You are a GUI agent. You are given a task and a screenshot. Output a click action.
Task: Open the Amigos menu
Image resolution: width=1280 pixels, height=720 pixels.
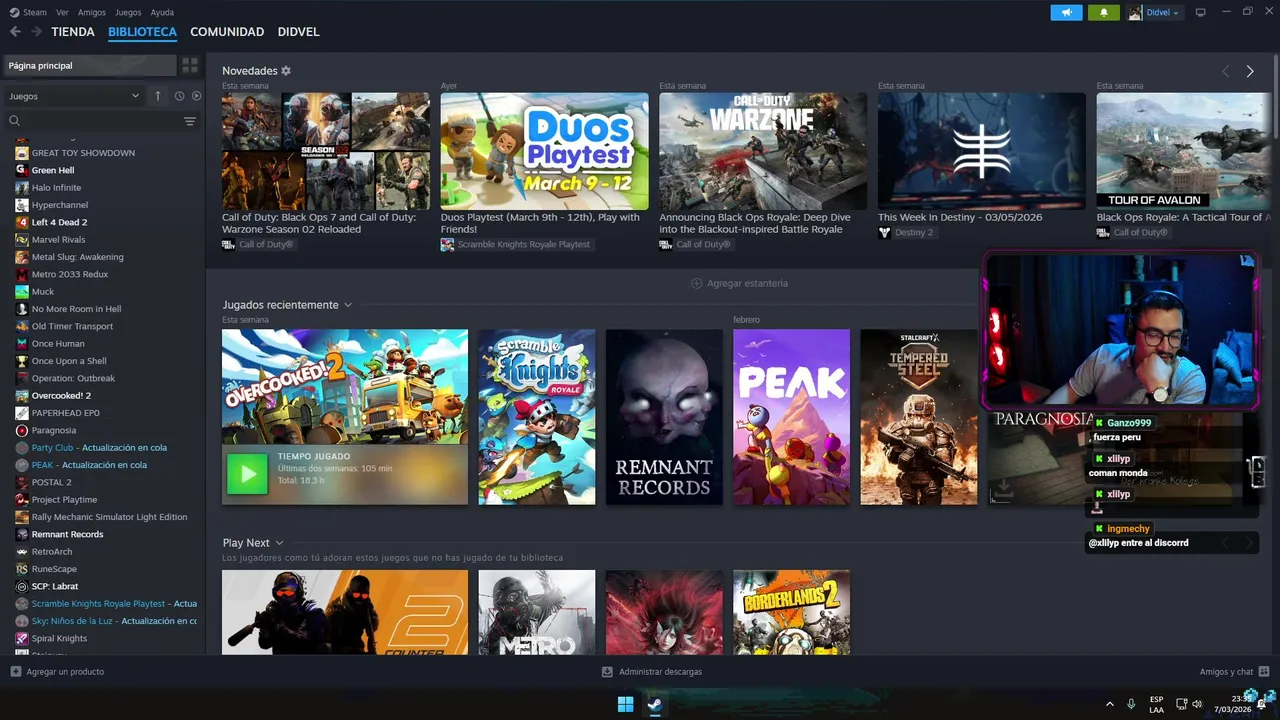coord(92,12)
